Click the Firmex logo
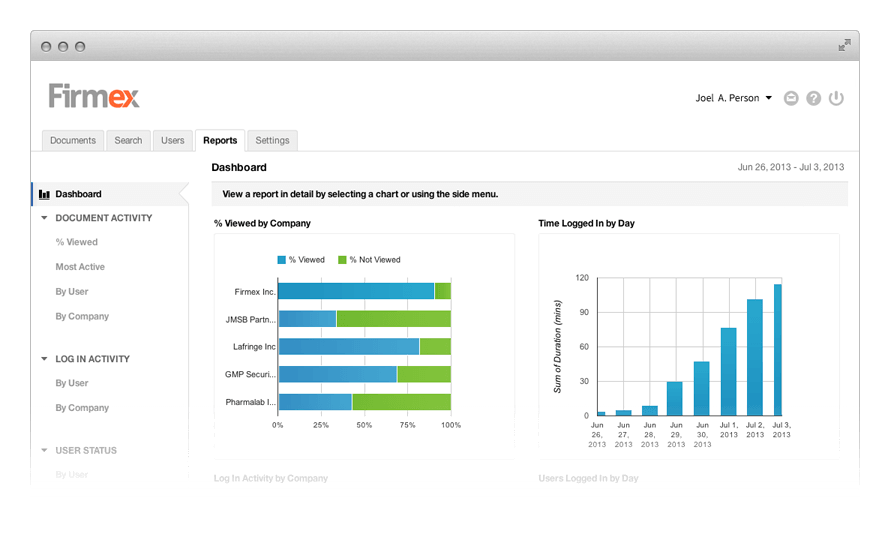 [94, 96]
